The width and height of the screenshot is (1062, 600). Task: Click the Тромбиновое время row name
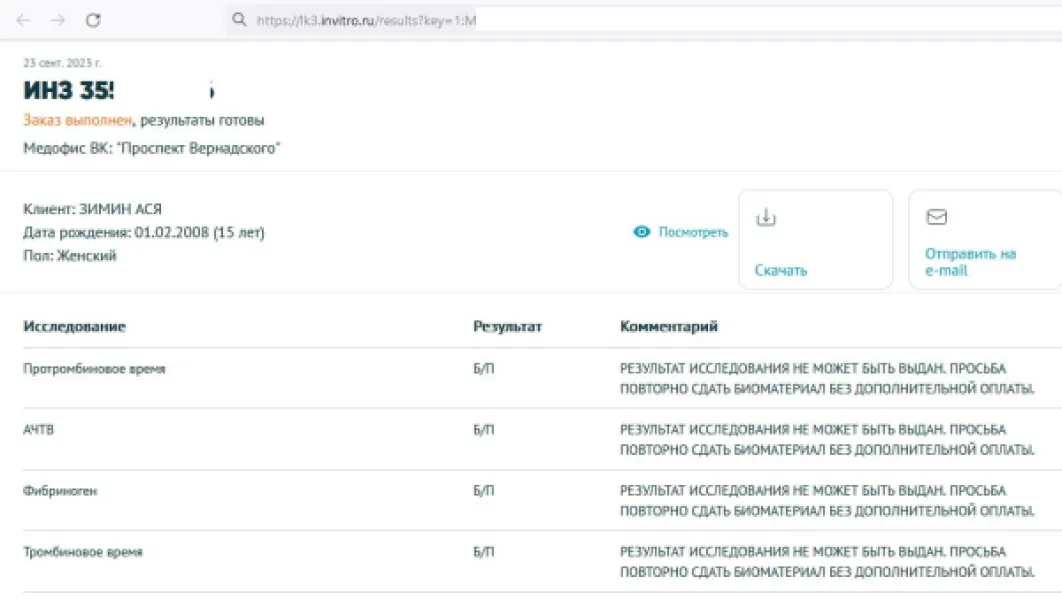(x=83, y=552)
